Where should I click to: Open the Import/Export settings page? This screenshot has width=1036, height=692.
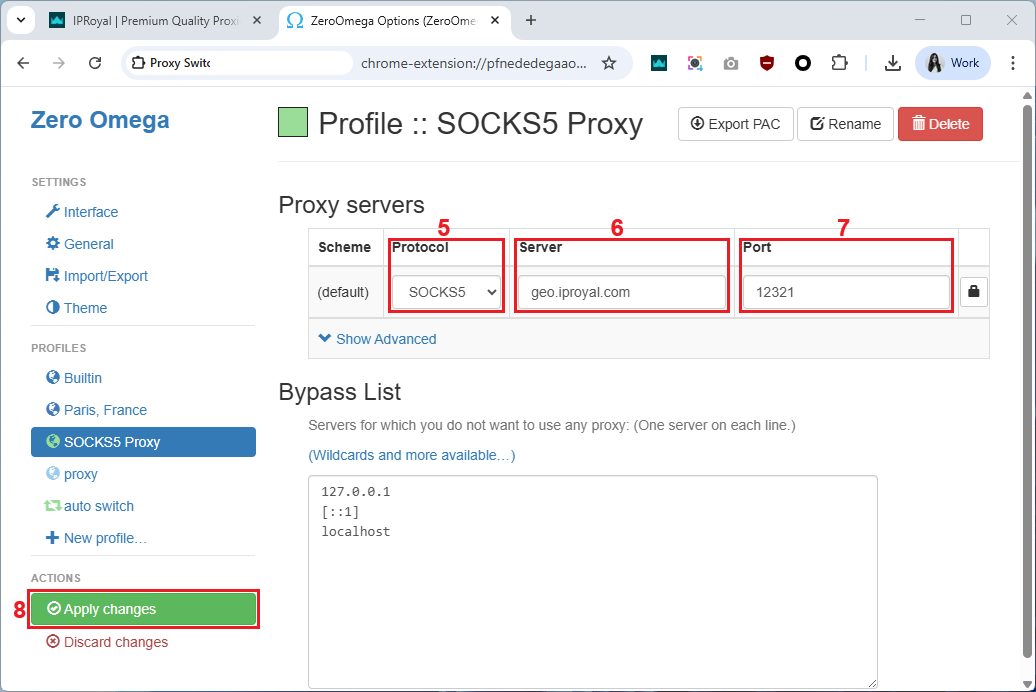[105, 276]
